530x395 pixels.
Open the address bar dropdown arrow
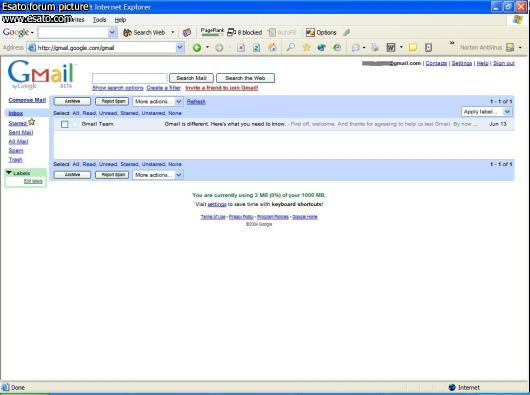[x=180, y=48]
